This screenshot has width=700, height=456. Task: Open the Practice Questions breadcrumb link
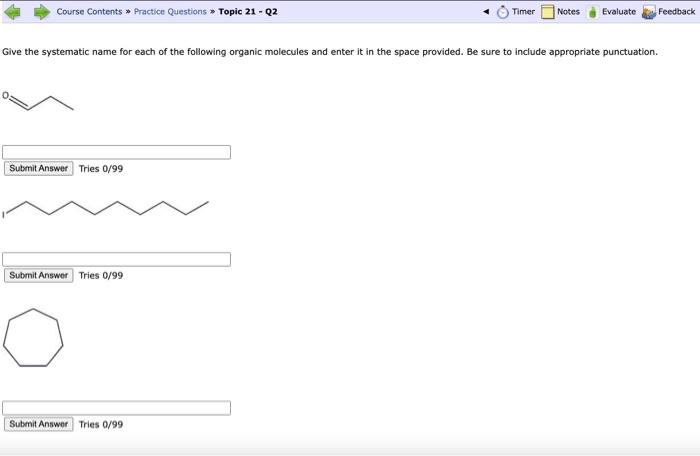(x=170, y=12)
